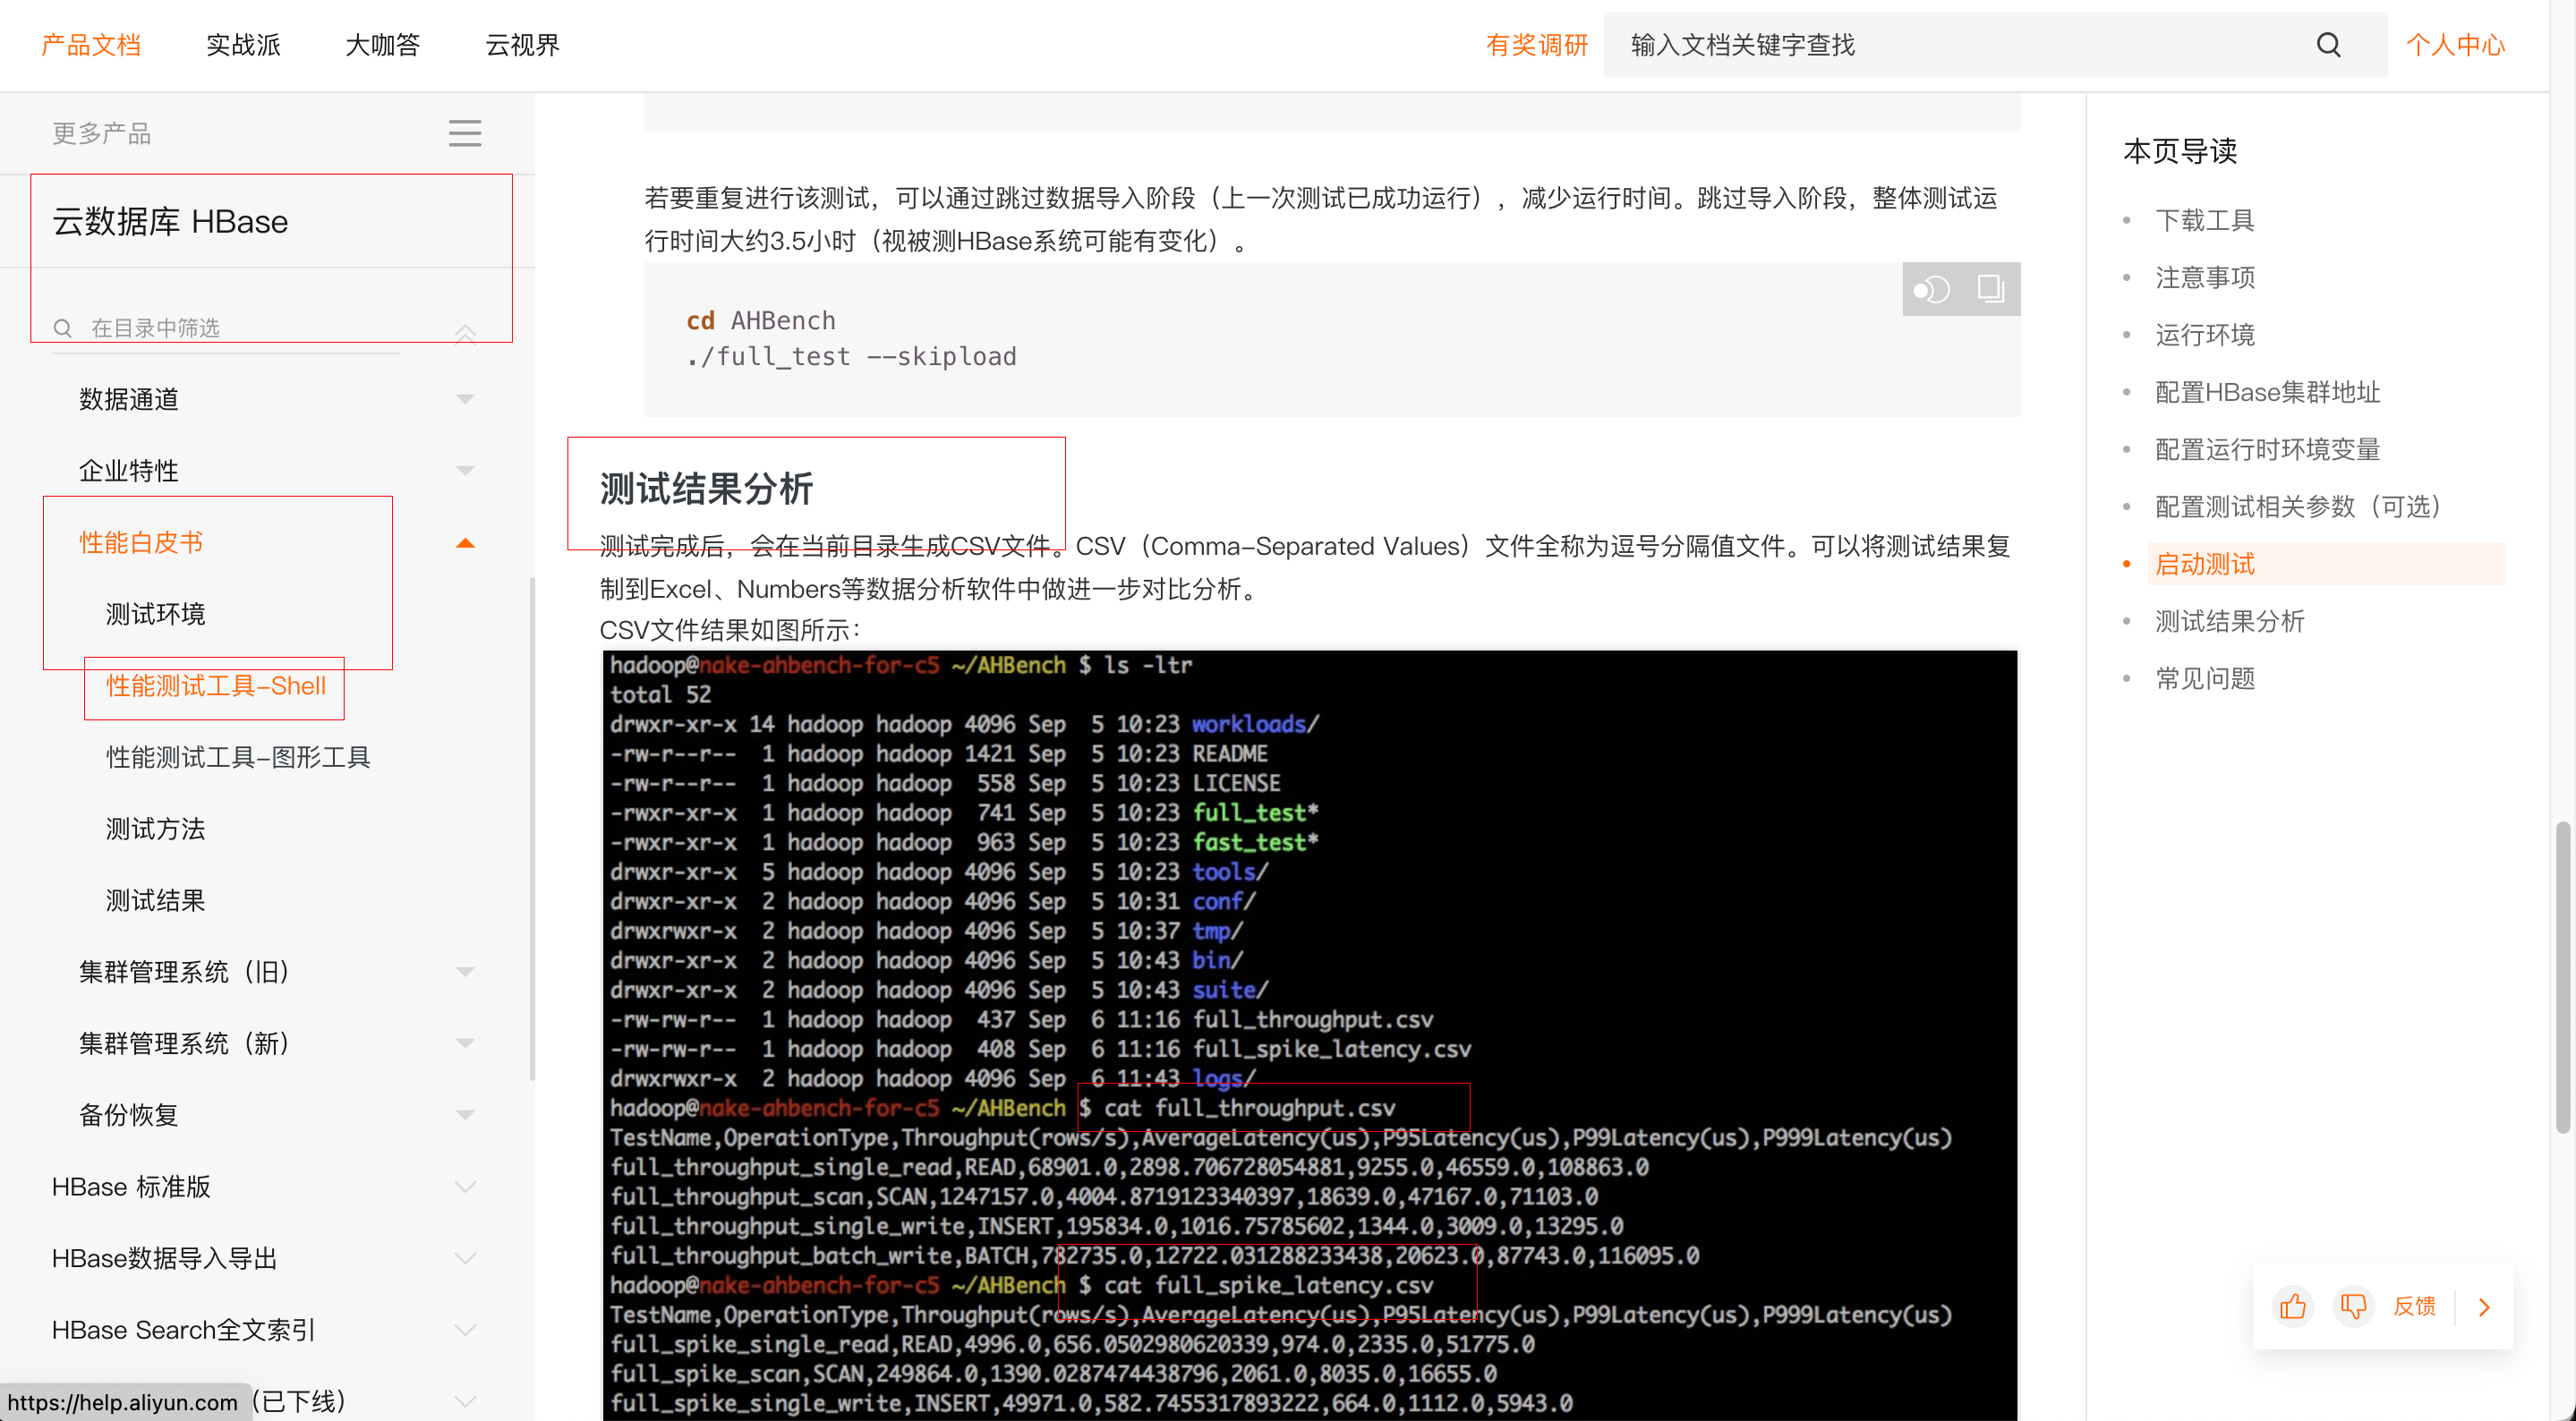This screenshot has width=2576, height=1421.
Task: Open the 云视界 tab
Action: [522, 45]
